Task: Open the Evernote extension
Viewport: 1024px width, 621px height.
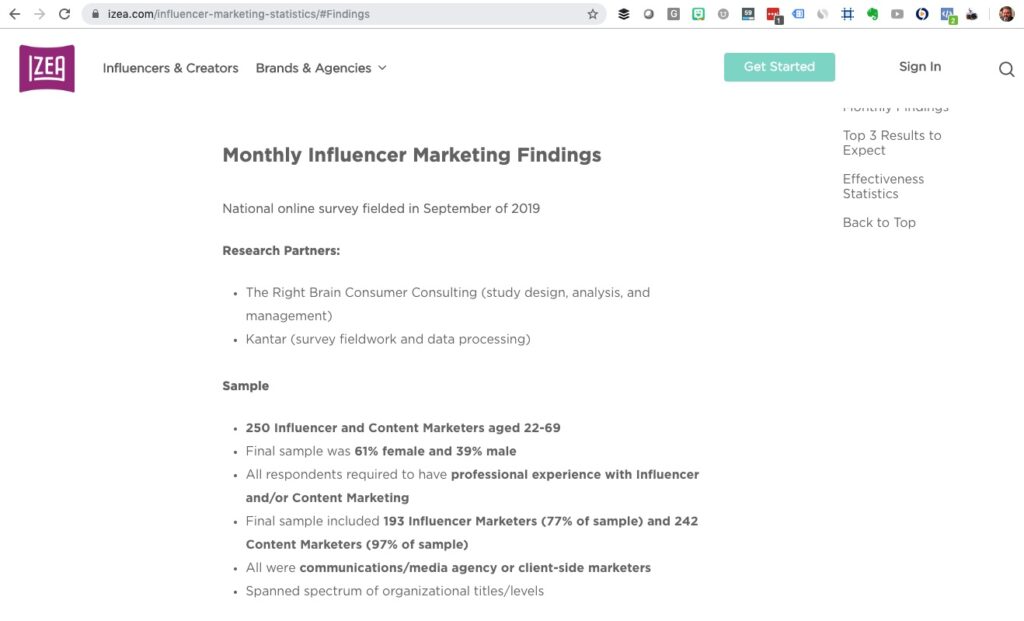Action: [872, 14]
